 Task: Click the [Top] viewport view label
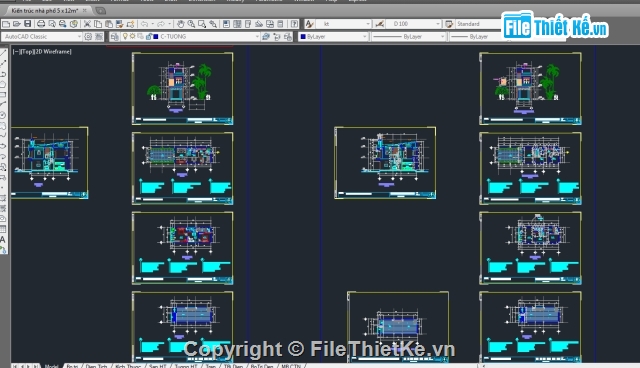point(27,51)
